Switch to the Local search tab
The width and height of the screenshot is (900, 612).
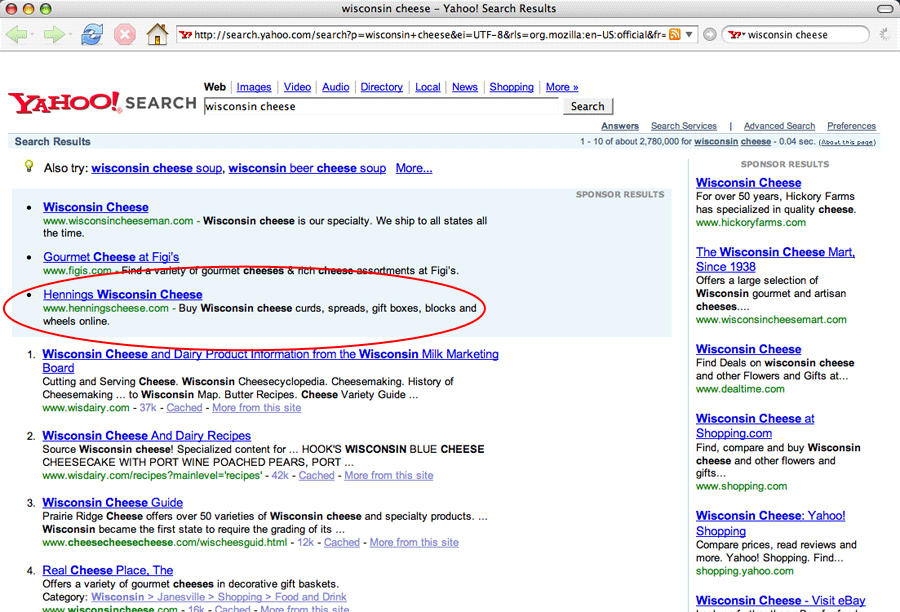(428, 87)
